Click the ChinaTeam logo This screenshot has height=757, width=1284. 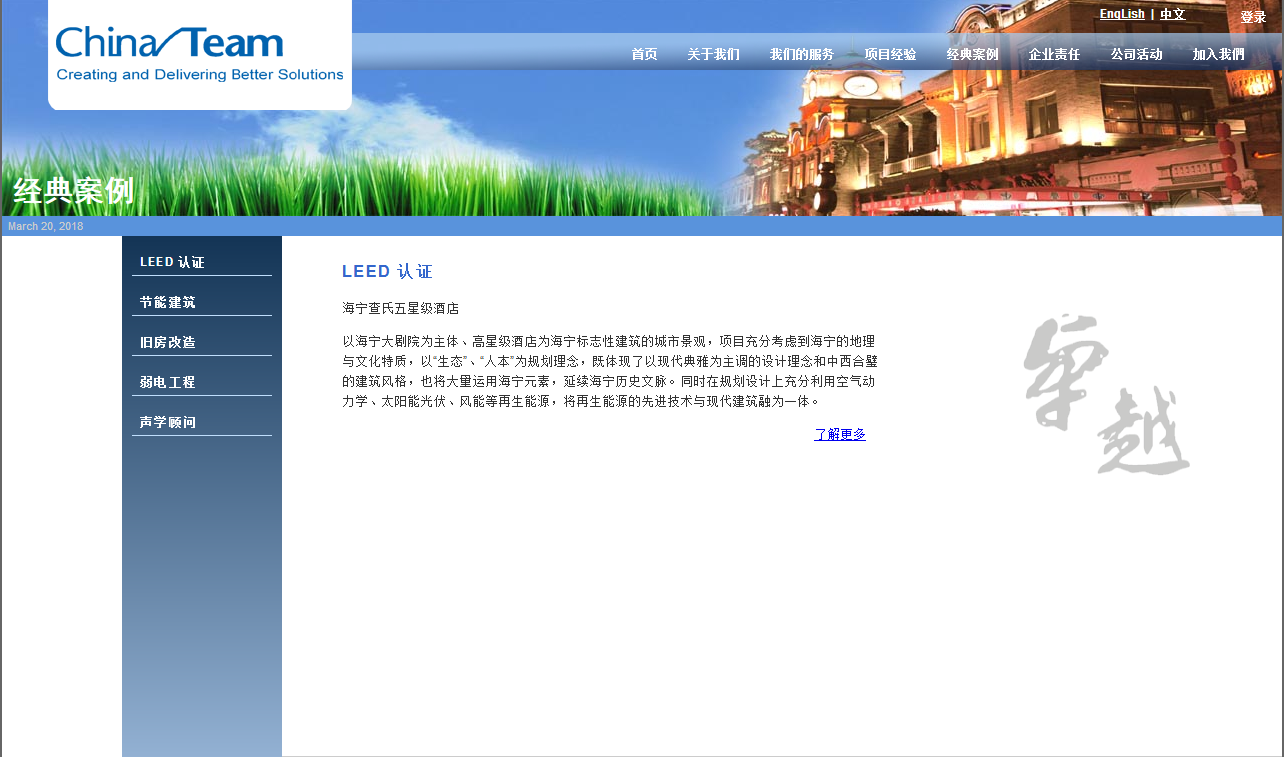199,54
